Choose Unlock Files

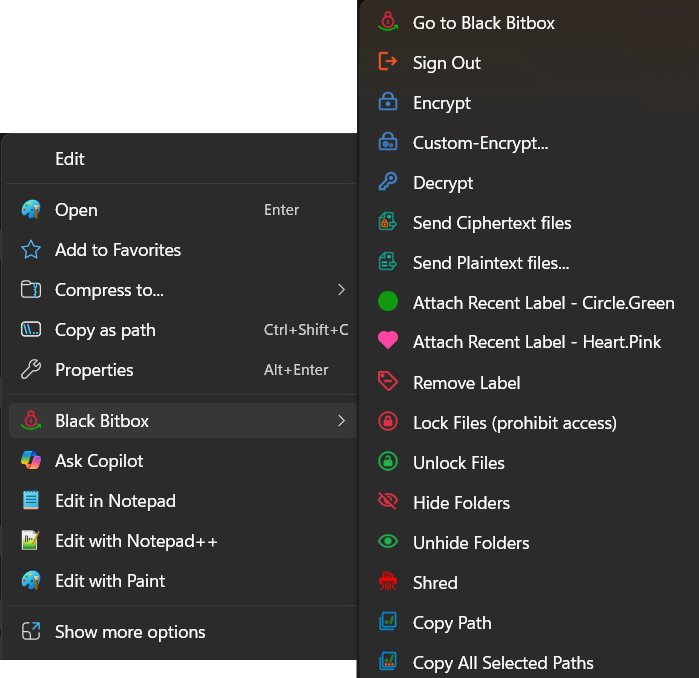click(459, 463)
